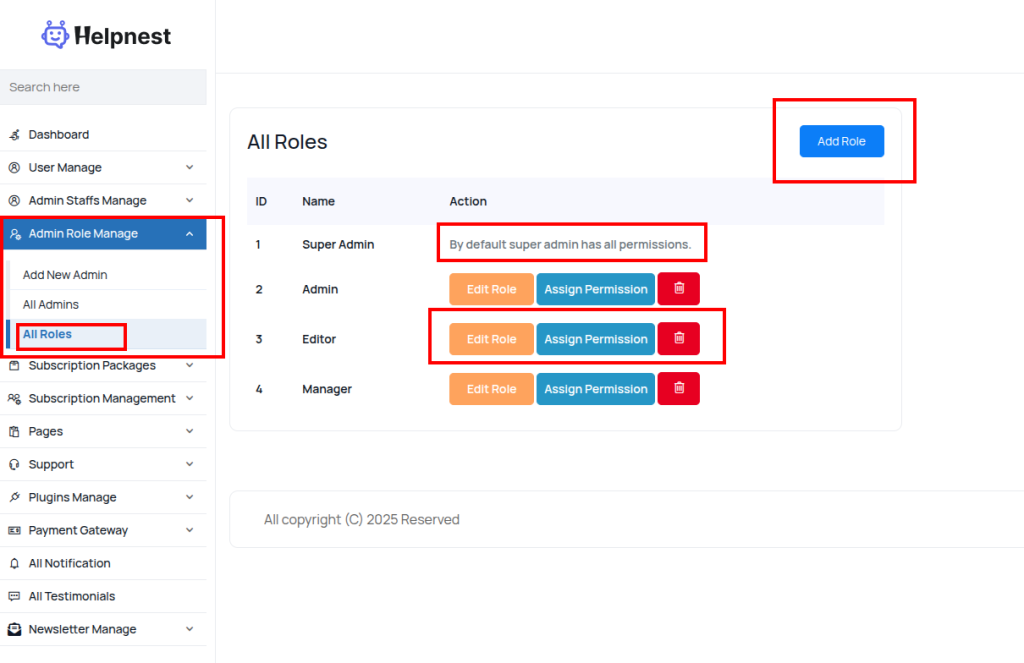Click trash icon in the Editor row
This screenshot has height=663, width=1024.
tap(679, 339)
